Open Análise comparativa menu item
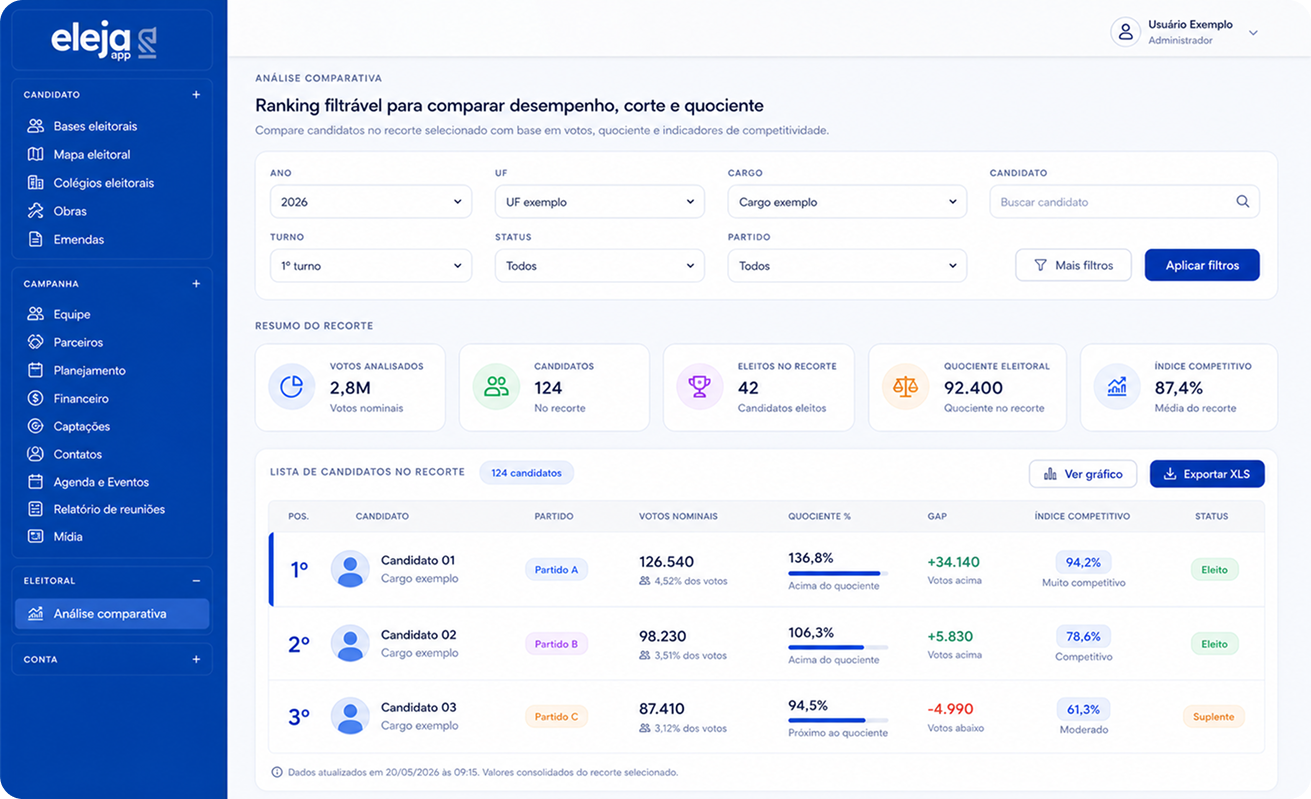The height and width of the screenshot is (799, 1311). click(112, 614)
